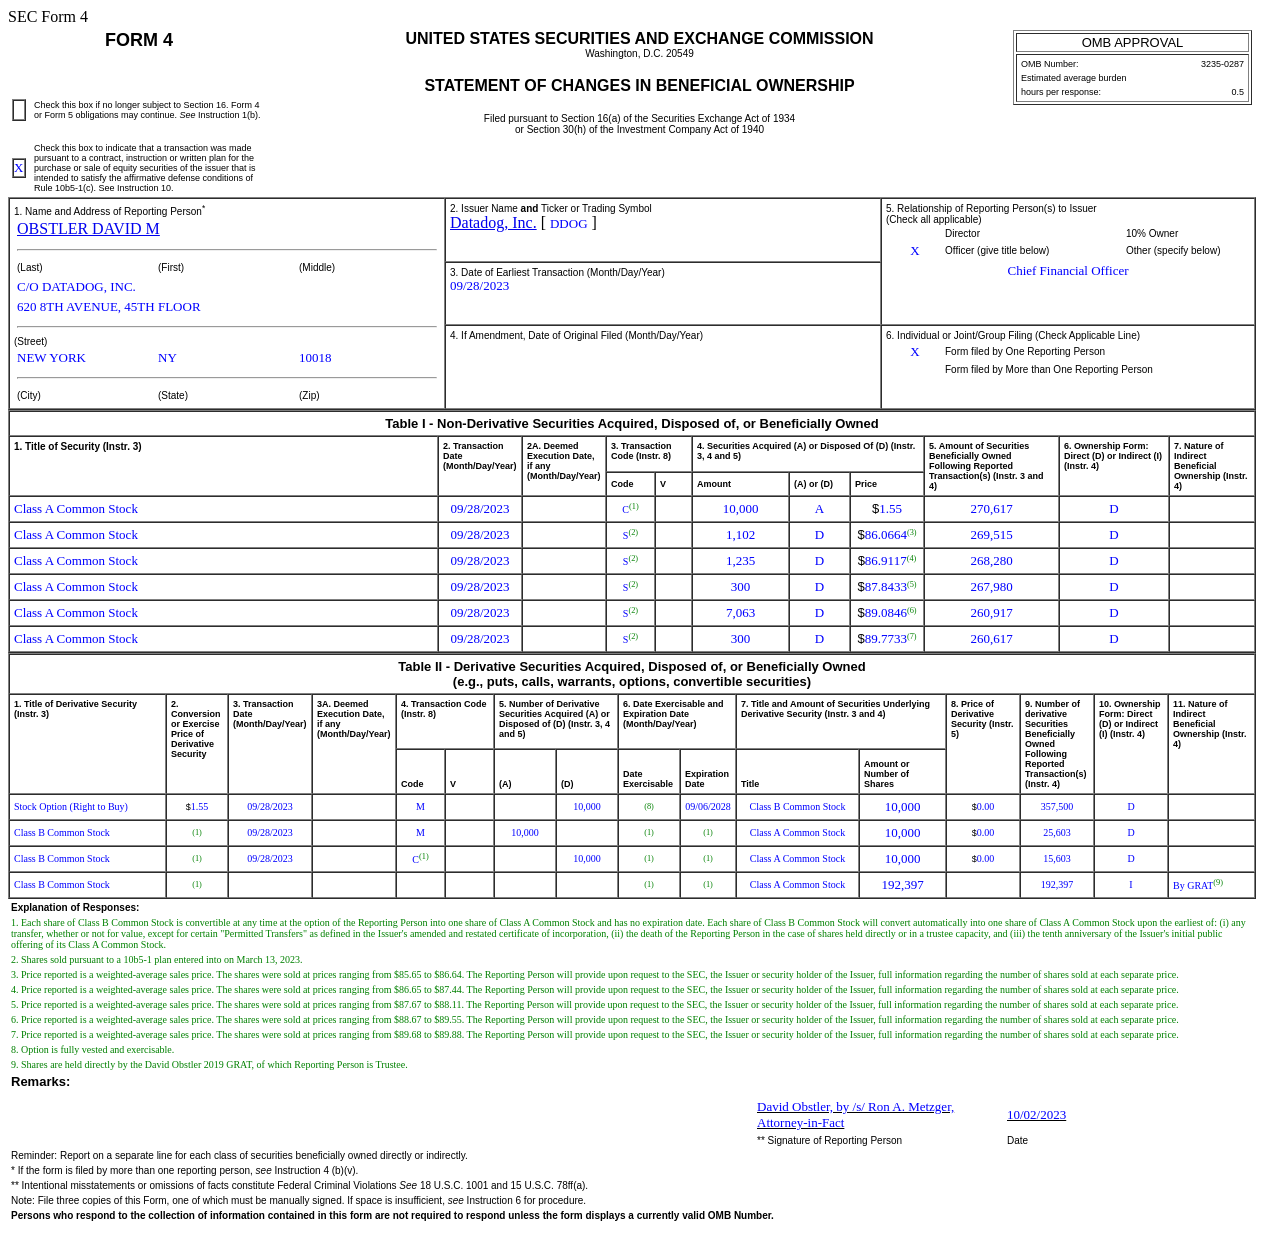1264x1246 pixels.
Task: Select the amount 1,235 in Table I
Action: coord(740,561)
